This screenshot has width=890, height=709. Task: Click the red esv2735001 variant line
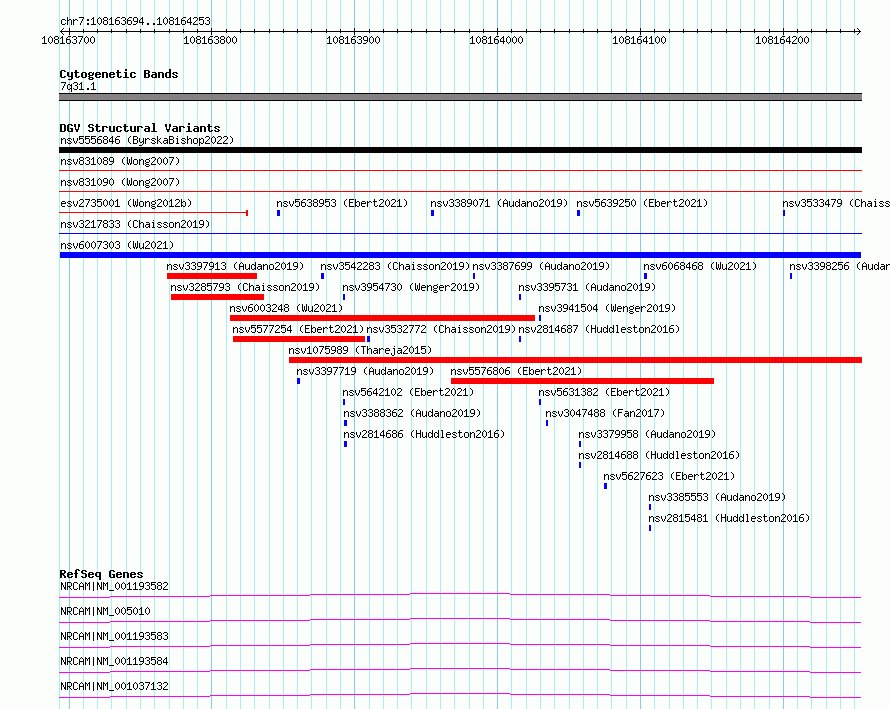coord(154,213)
